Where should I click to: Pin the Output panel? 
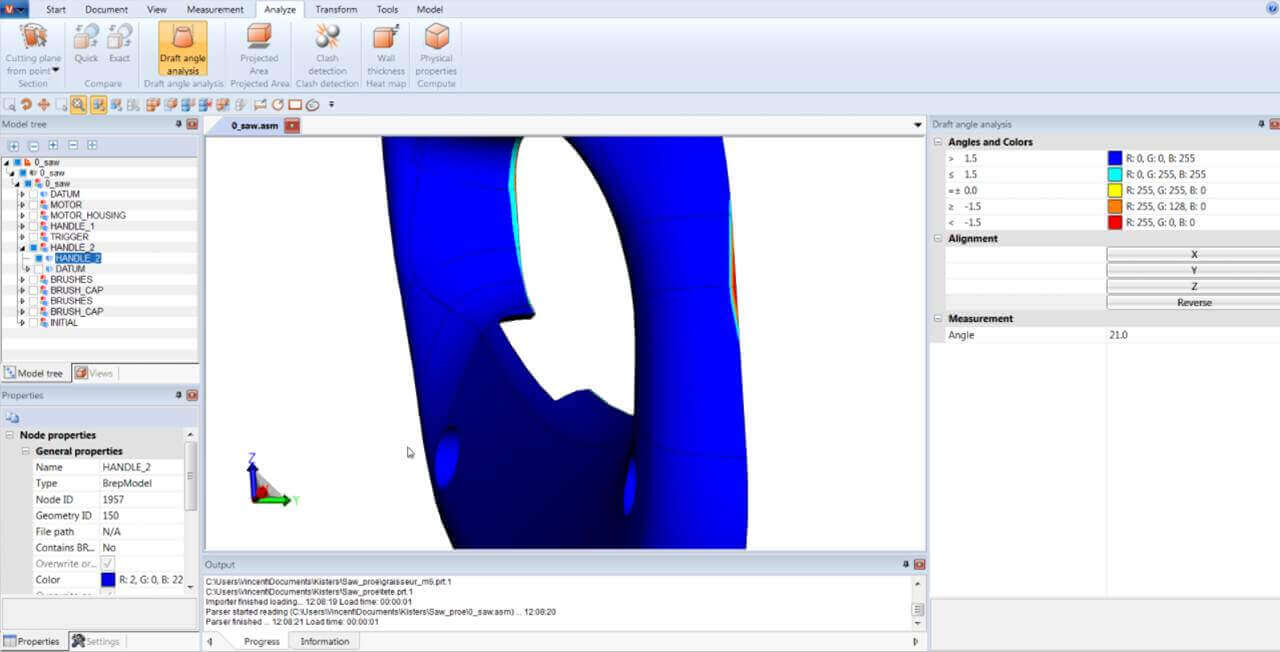pos(906,564)
